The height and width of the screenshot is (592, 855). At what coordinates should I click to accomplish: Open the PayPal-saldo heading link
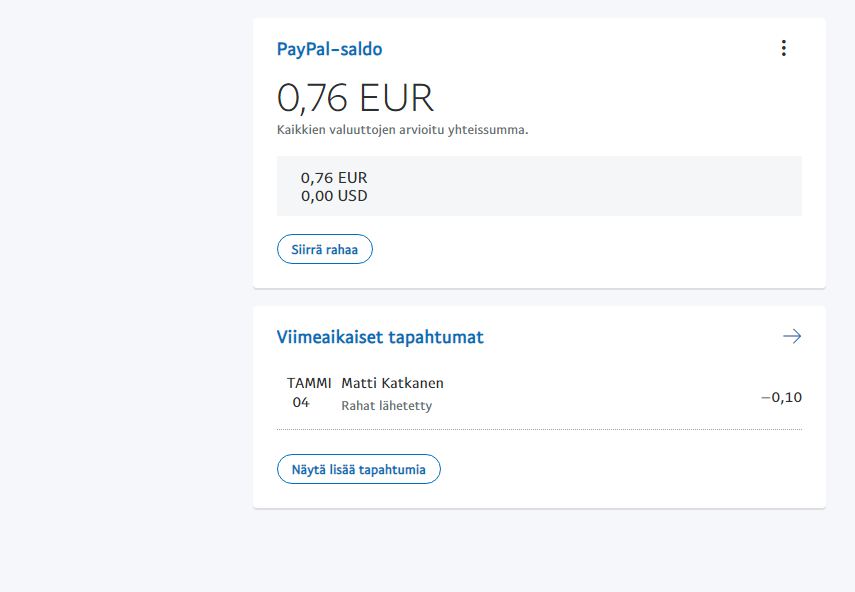(329, 49)
